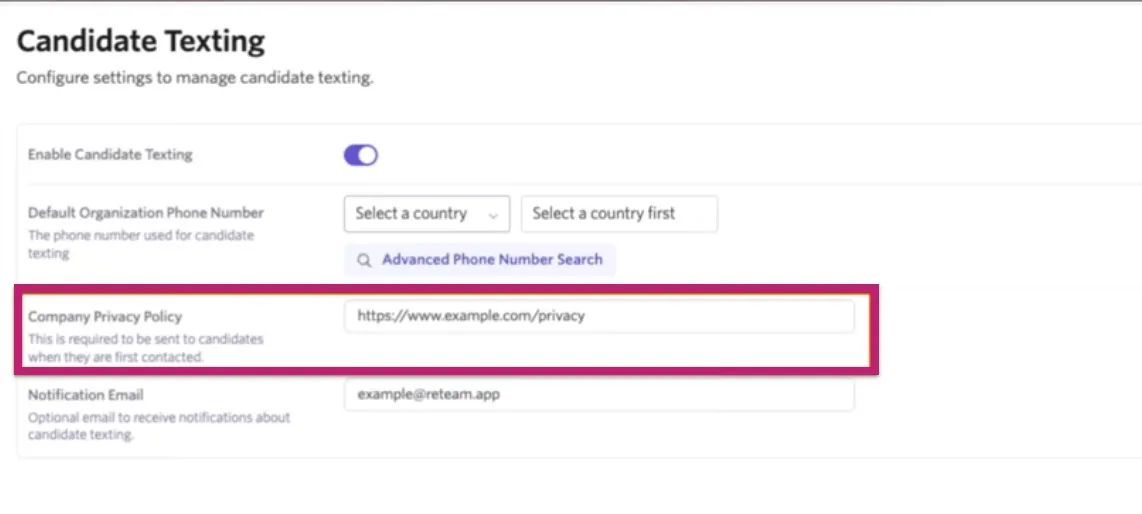Screen dimensions: 1142x514
Task: Toggle the Enable Candidate Texting switch
Action: pyautogui.click(x=361, y=155)
